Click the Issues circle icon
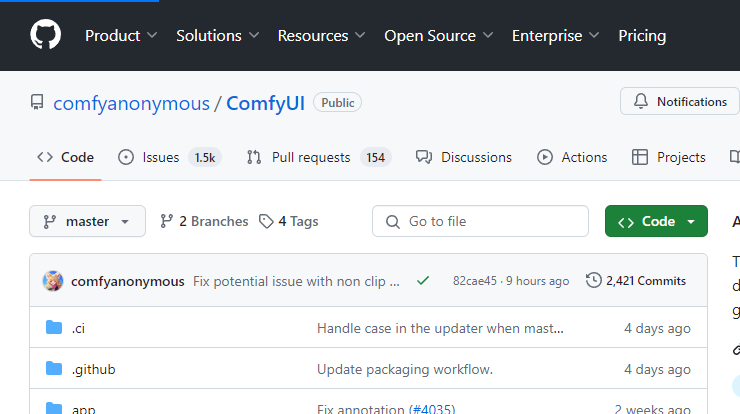 pyautogui.click(x=126, y=157)
